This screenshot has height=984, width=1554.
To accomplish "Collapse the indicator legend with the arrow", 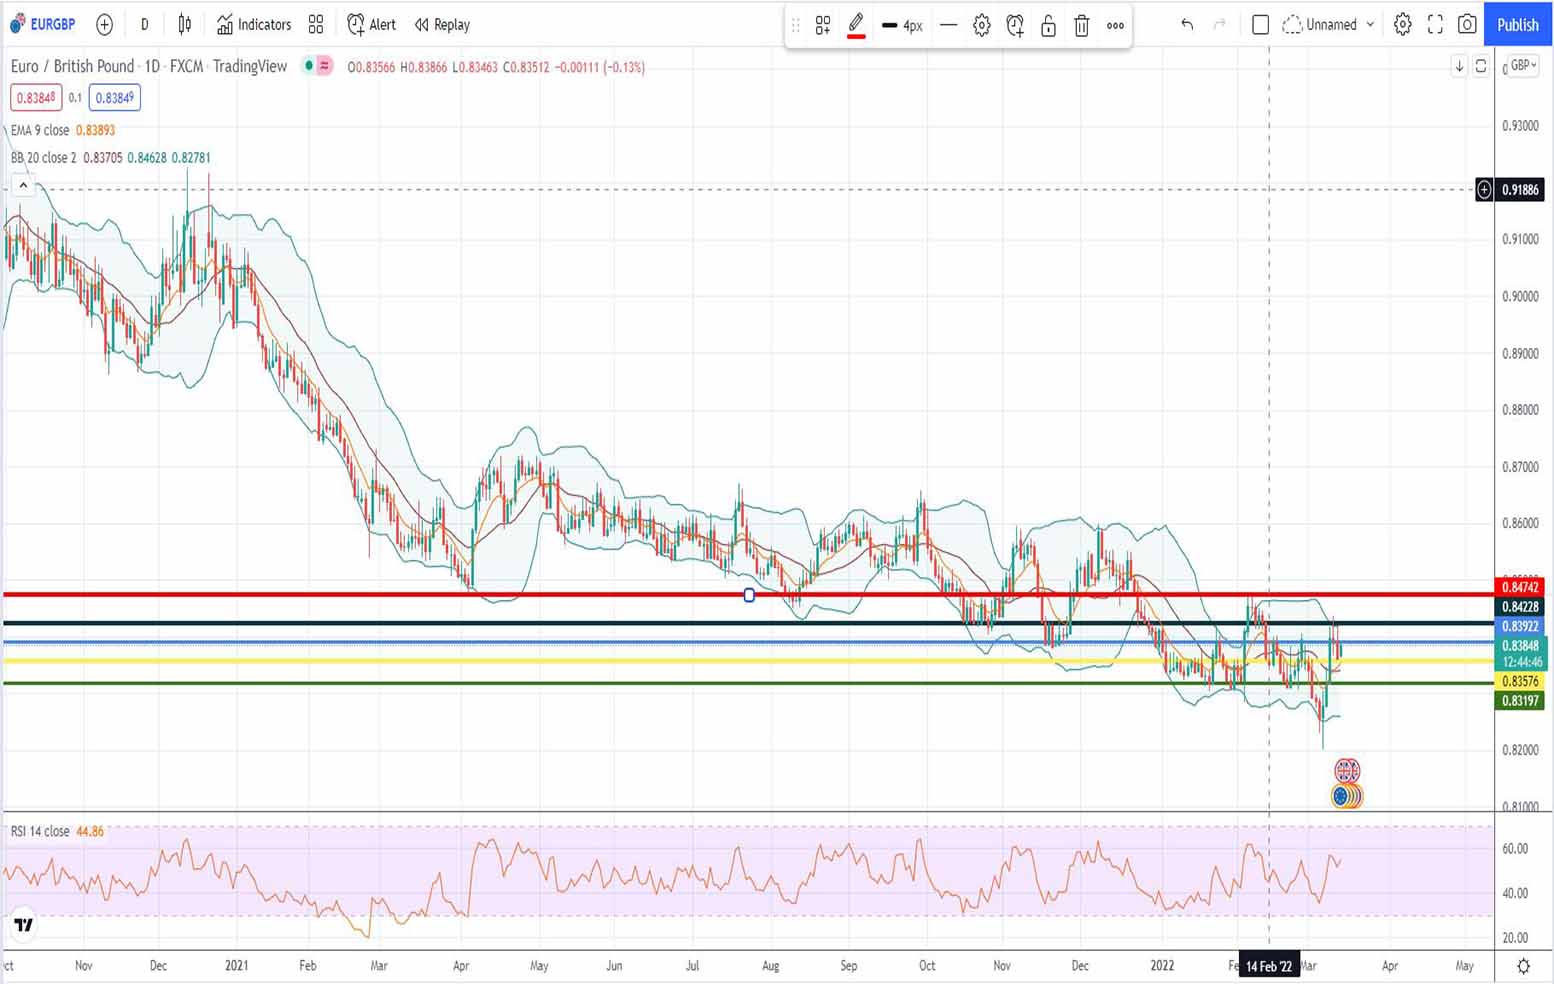I will coord(23,186).
